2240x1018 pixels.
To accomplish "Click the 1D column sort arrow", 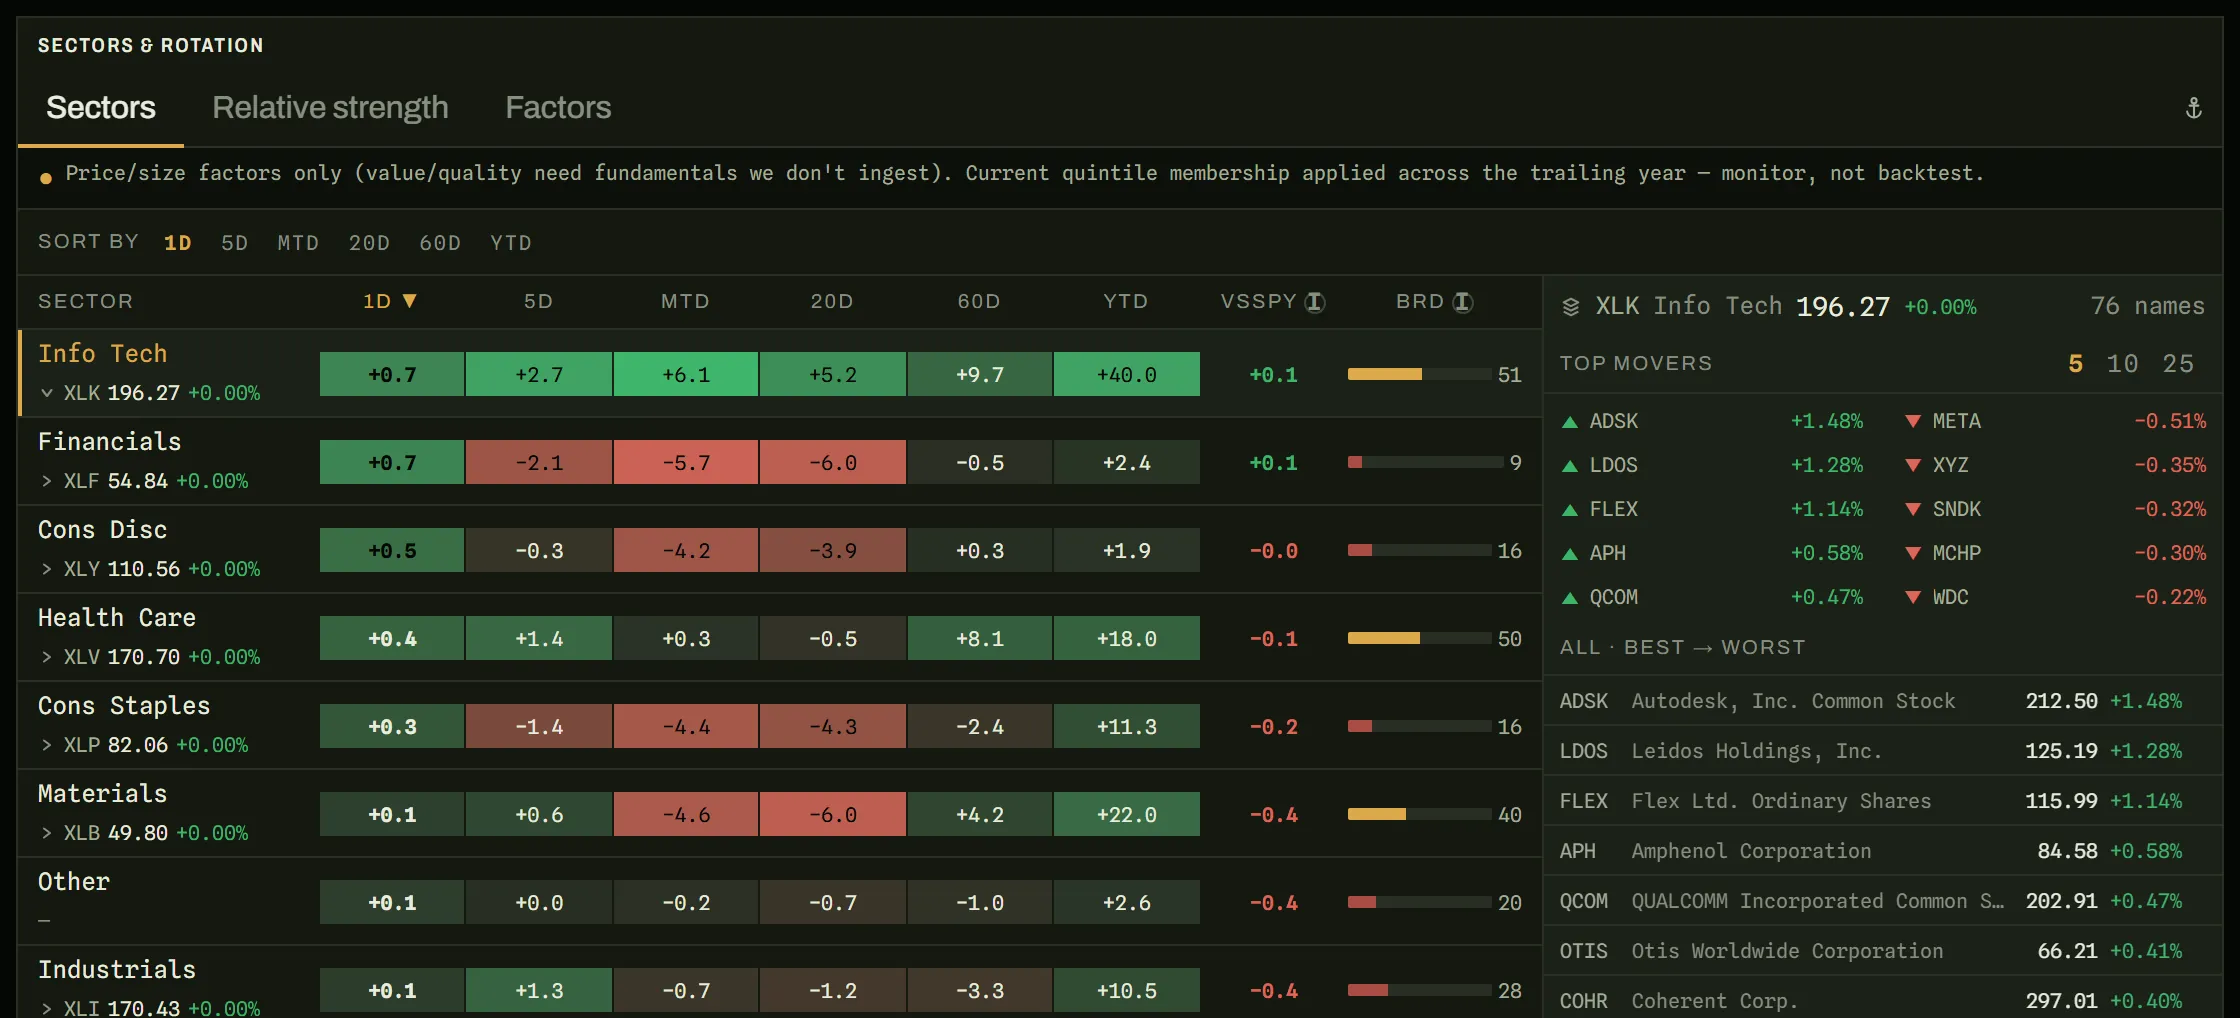I will pyautogui.click(x=409, y=301).
